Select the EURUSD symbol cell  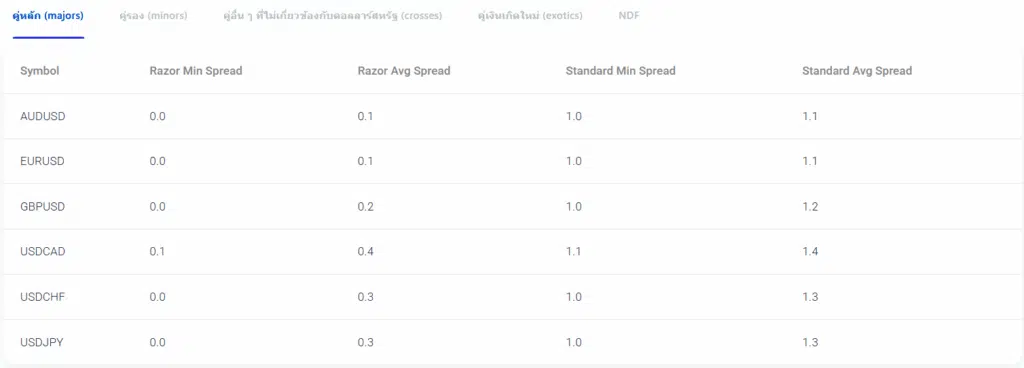(42, 161)
